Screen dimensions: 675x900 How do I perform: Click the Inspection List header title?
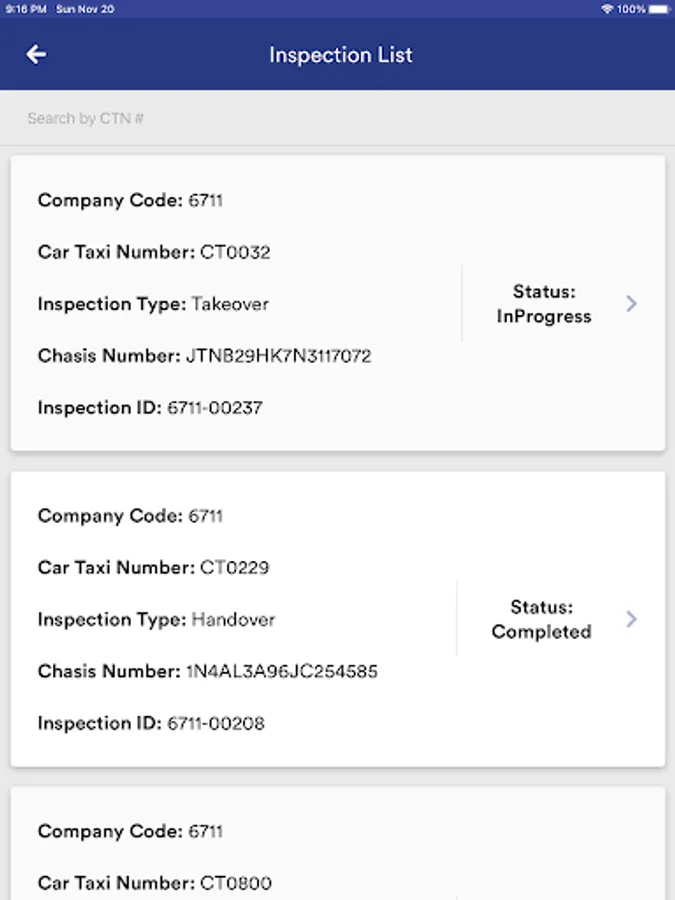(340, 55)
